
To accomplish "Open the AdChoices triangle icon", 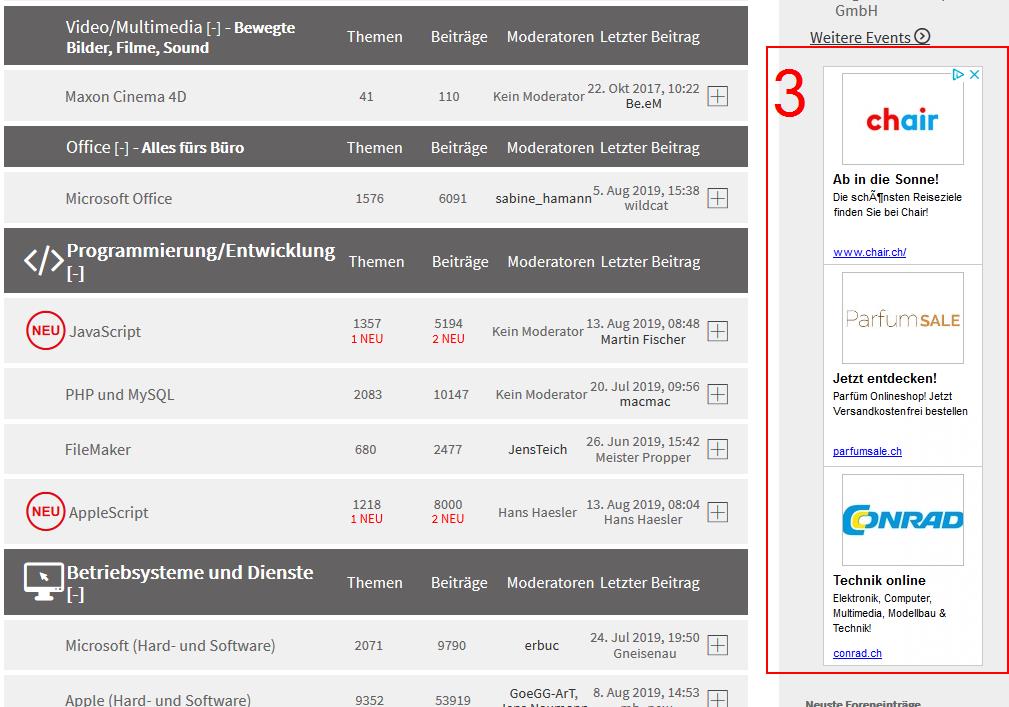I will pos(958,75).
